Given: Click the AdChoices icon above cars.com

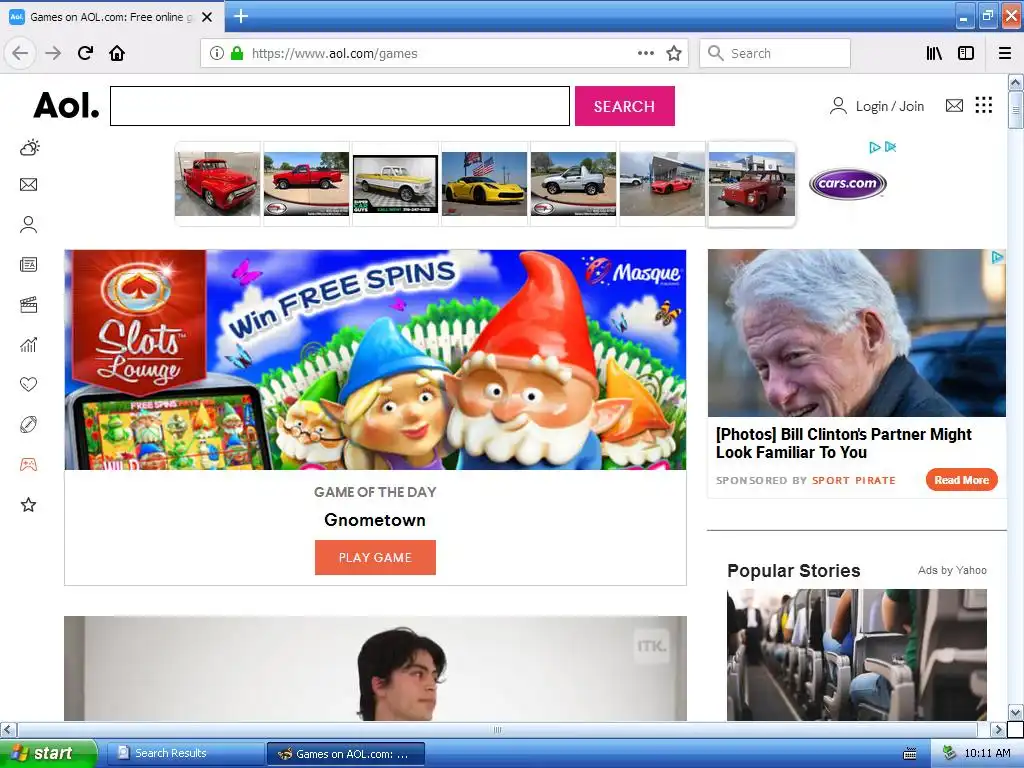Looking at the screenshot, I should pyautogui.click(x=874, y=148).
